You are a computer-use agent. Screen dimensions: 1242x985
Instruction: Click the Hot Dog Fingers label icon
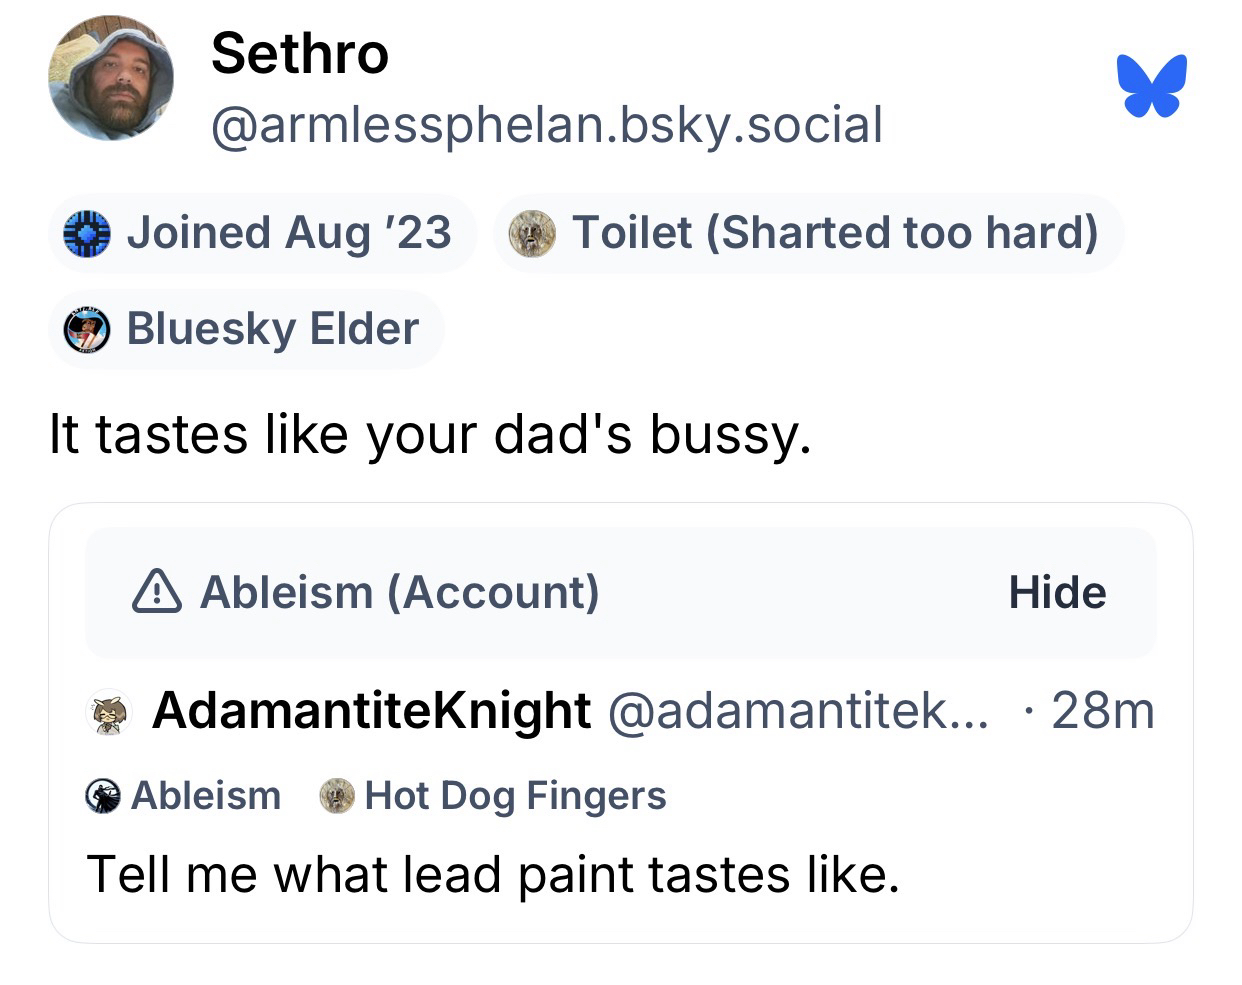(338, 796)
